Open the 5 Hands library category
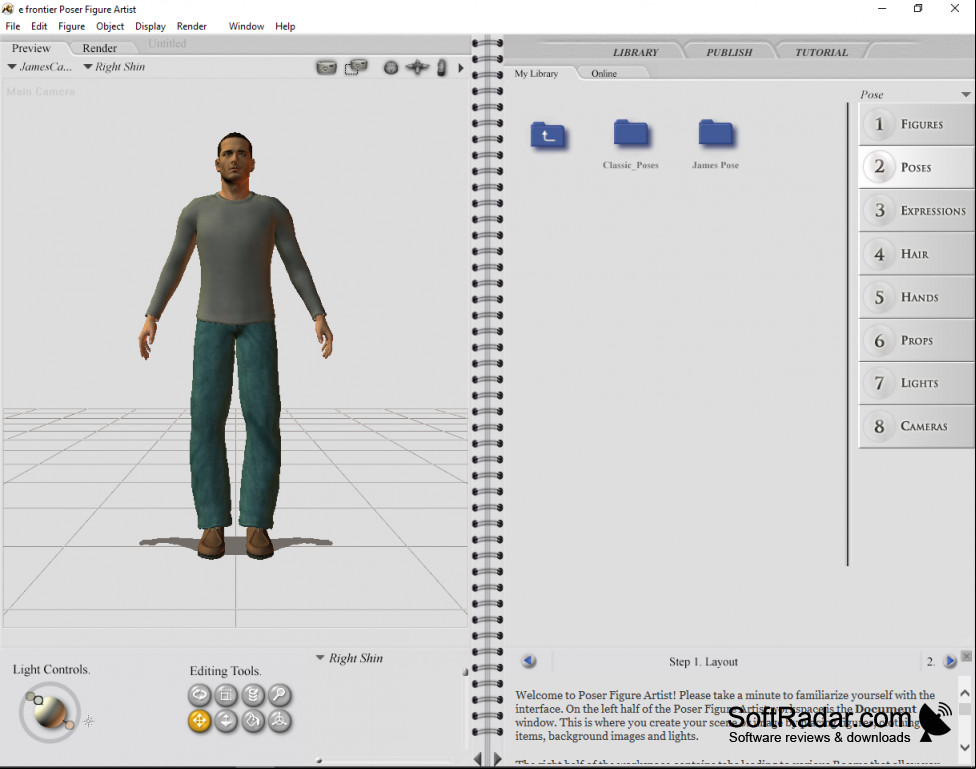976x769 pixels. point(917,297)
